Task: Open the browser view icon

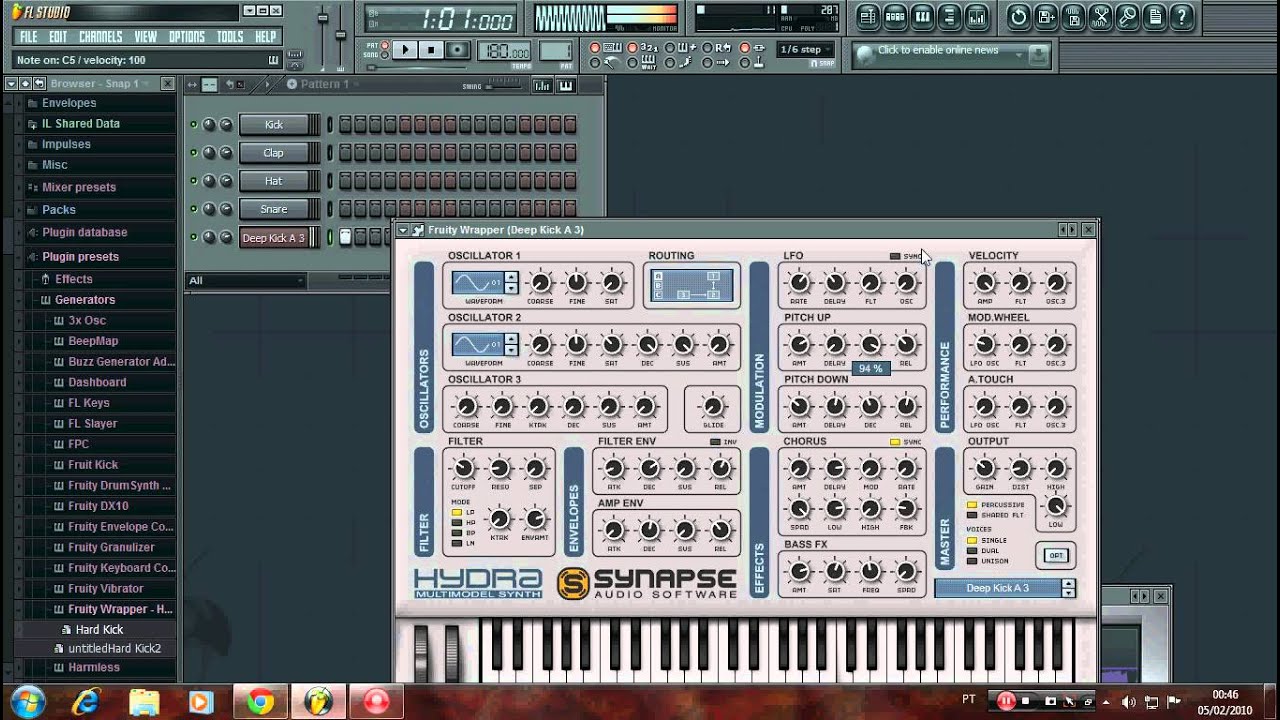Action: [x=950, y=16]
